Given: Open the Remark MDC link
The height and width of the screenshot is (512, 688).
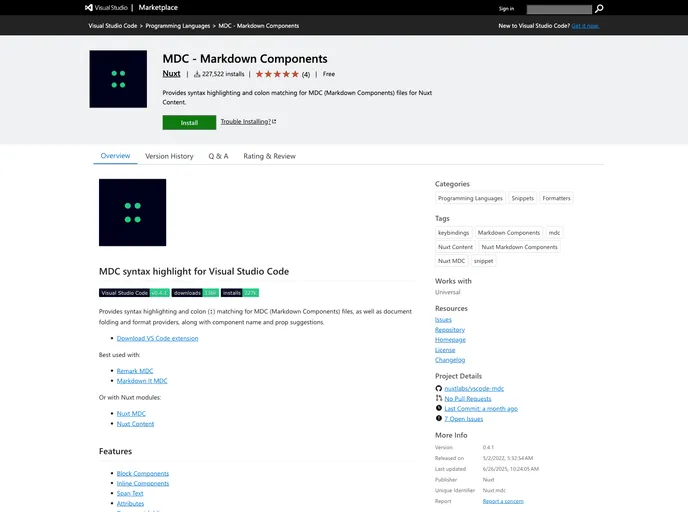Looking at the screenshot, I should pos(135,371).
